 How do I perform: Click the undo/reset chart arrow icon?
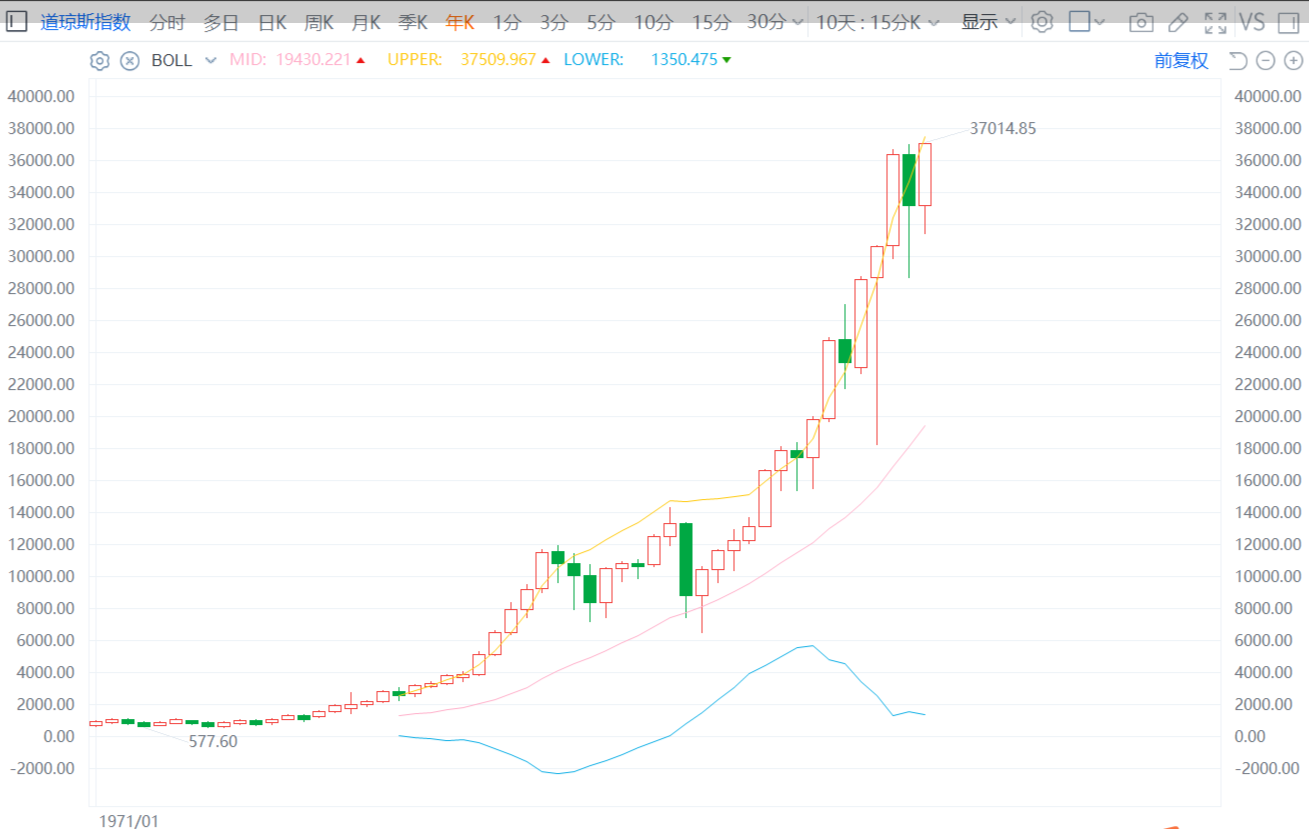1237,61
